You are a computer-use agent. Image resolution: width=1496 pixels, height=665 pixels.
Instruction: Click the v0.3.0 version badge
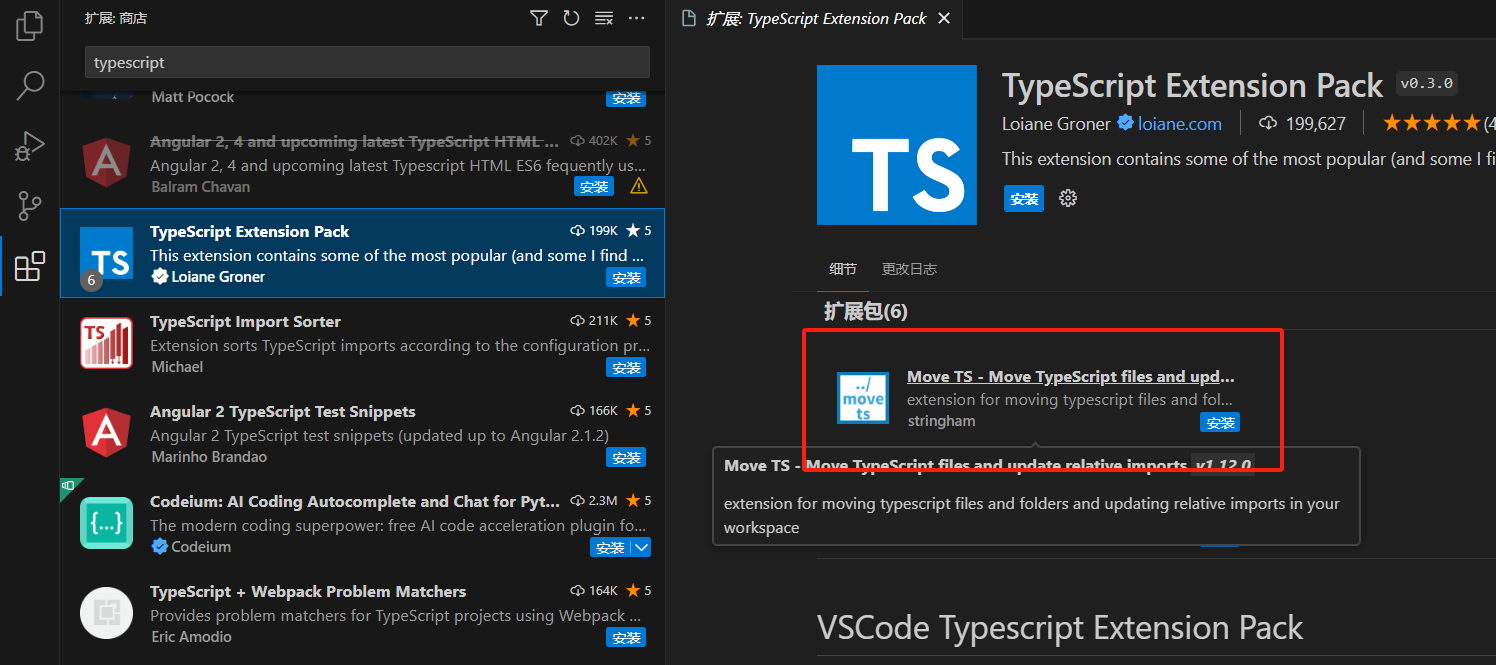[1427, 83]
